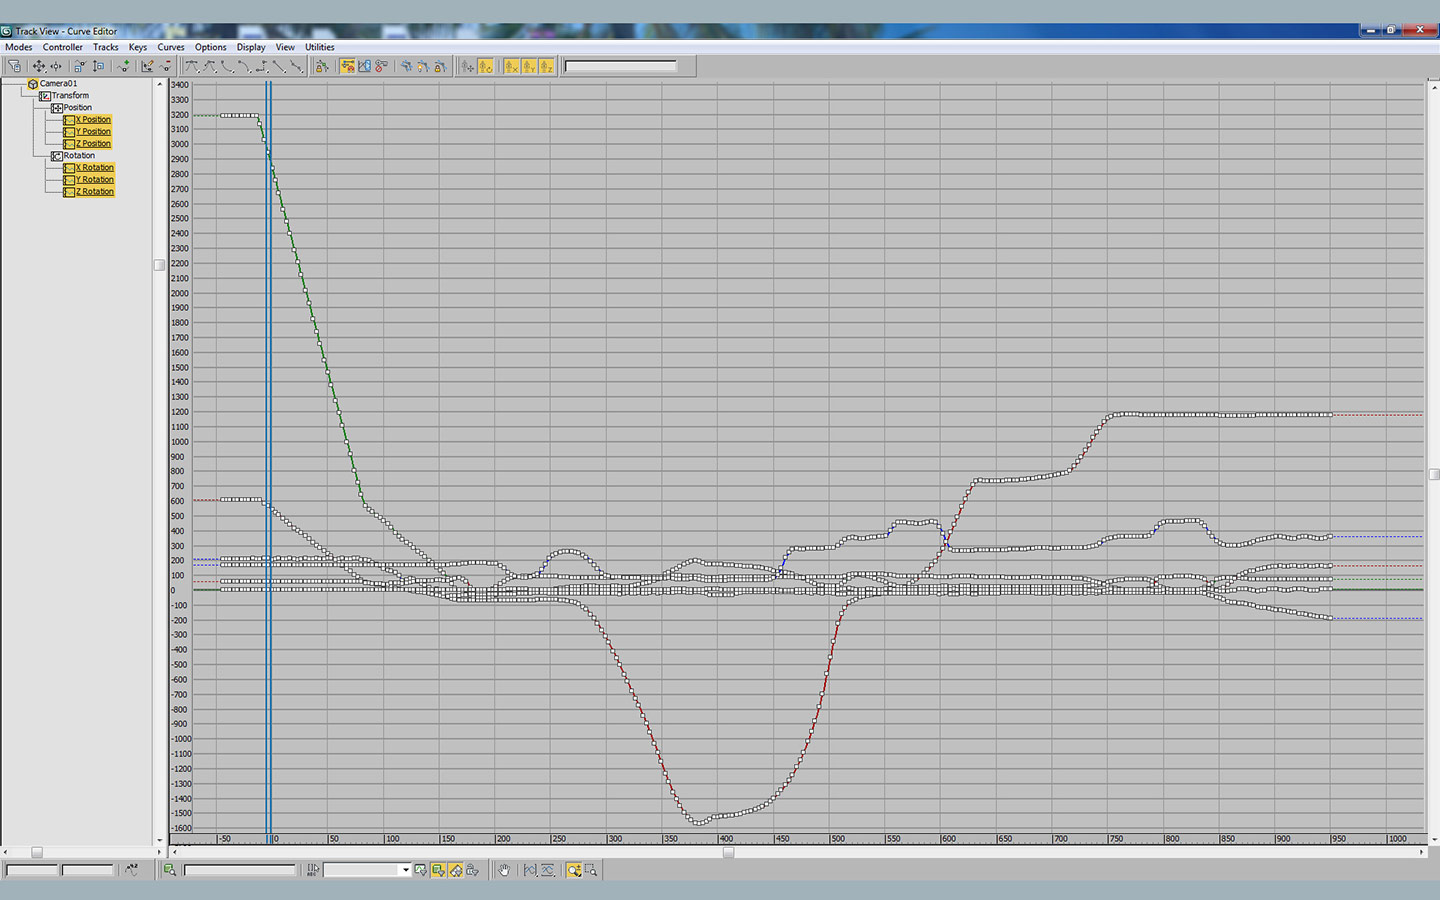Select the Position track
This screenshot has height=900, width=1440.
(x=78, y=108)
